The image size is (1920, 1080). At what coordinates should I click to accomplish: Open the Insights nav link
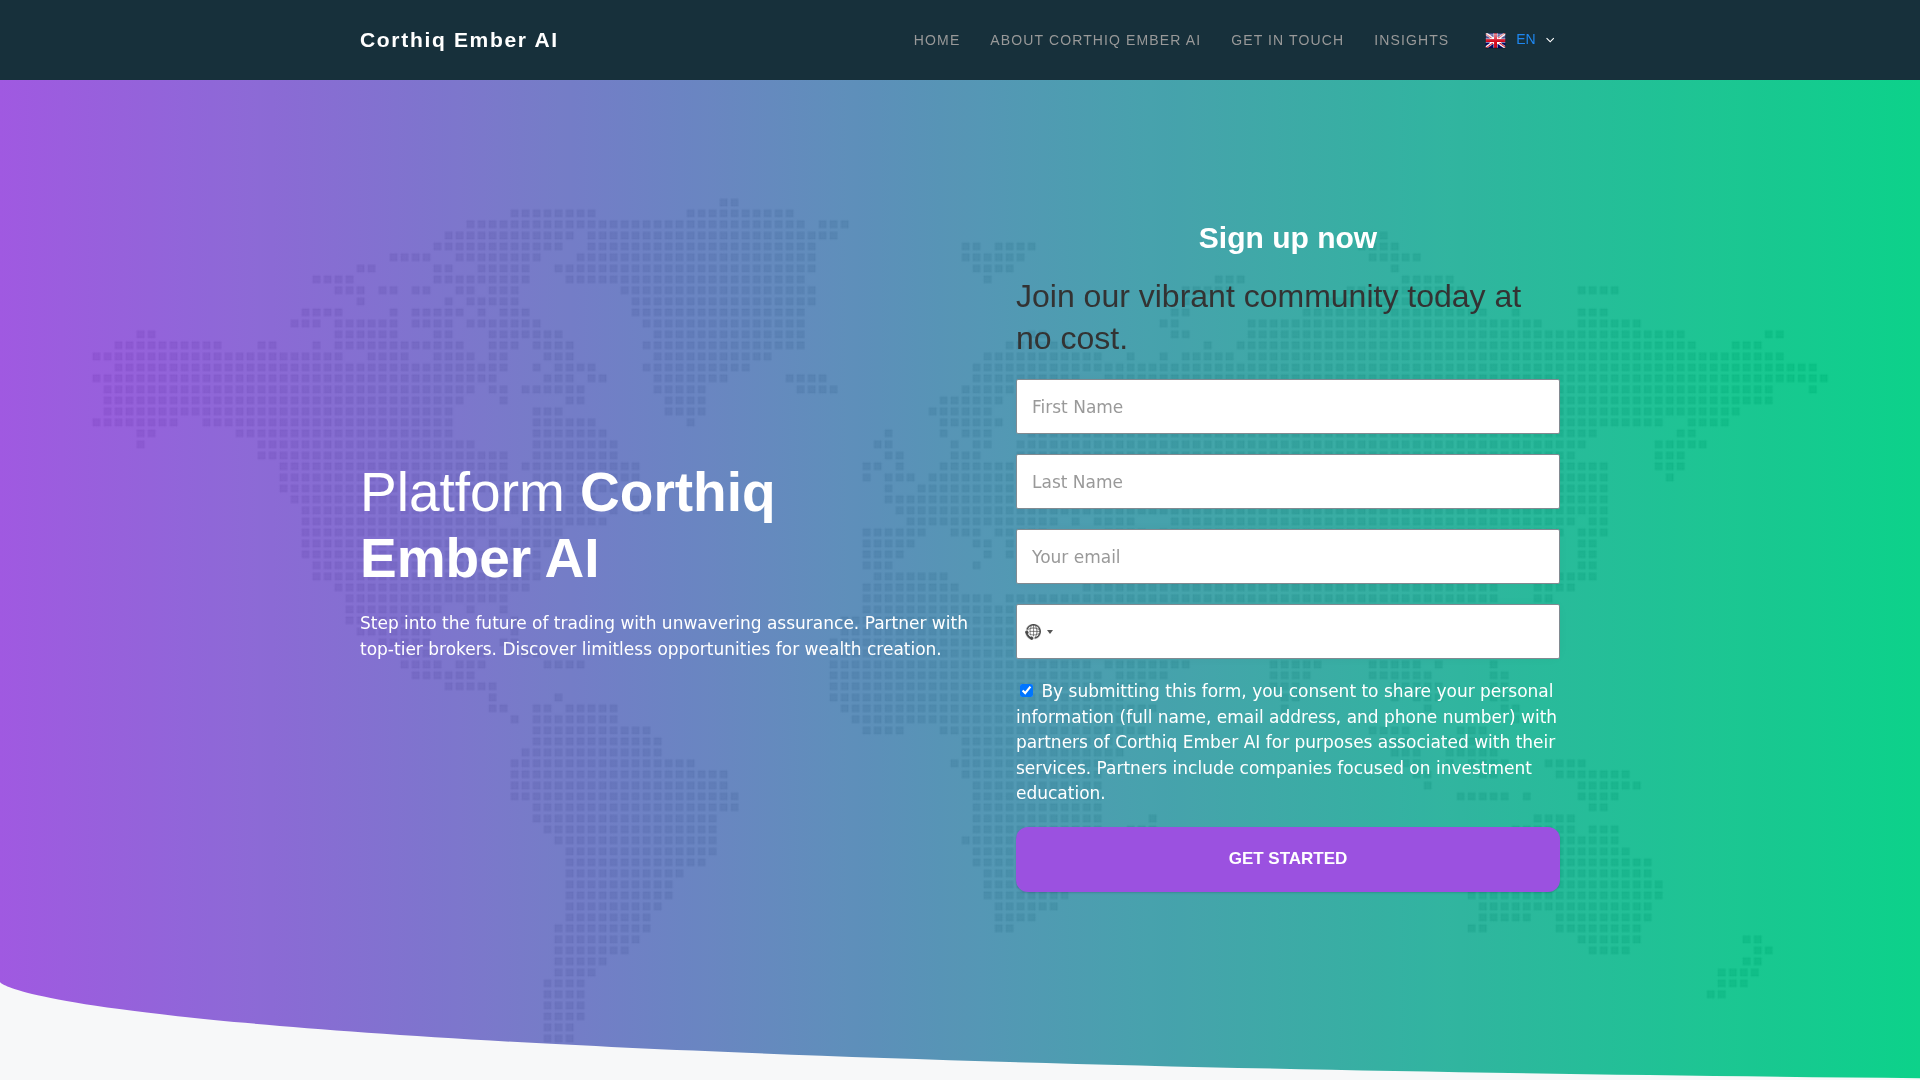pyautogui.click(x=1411, y=40)
